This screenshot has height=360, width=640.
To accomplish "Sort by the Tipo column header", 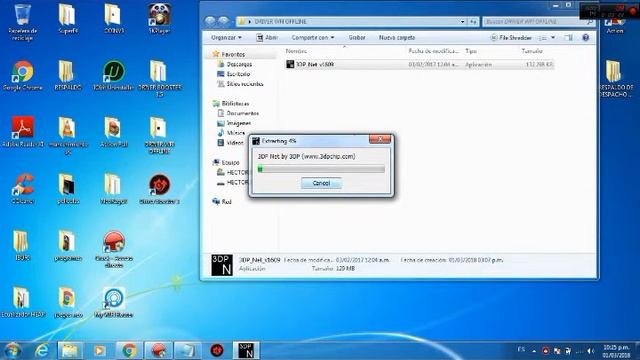I will point(471,51).
